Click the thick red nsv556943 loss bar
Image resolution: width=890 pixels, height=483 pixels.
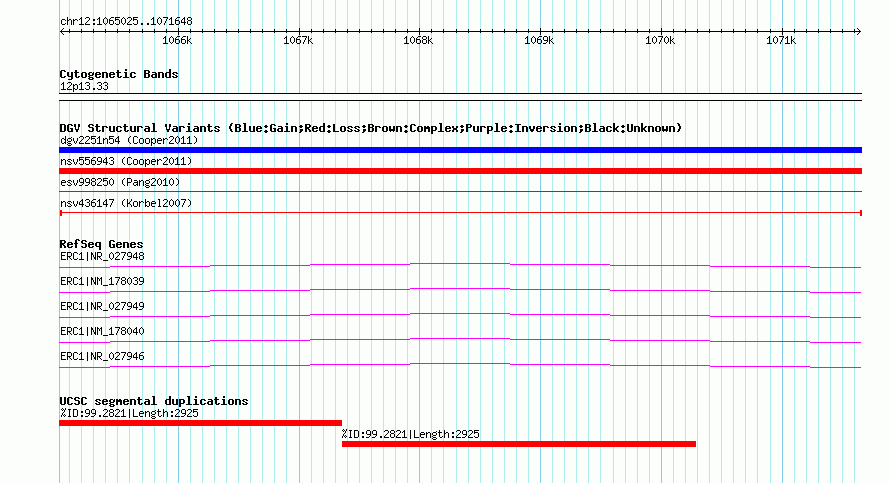tap(460, 171)
